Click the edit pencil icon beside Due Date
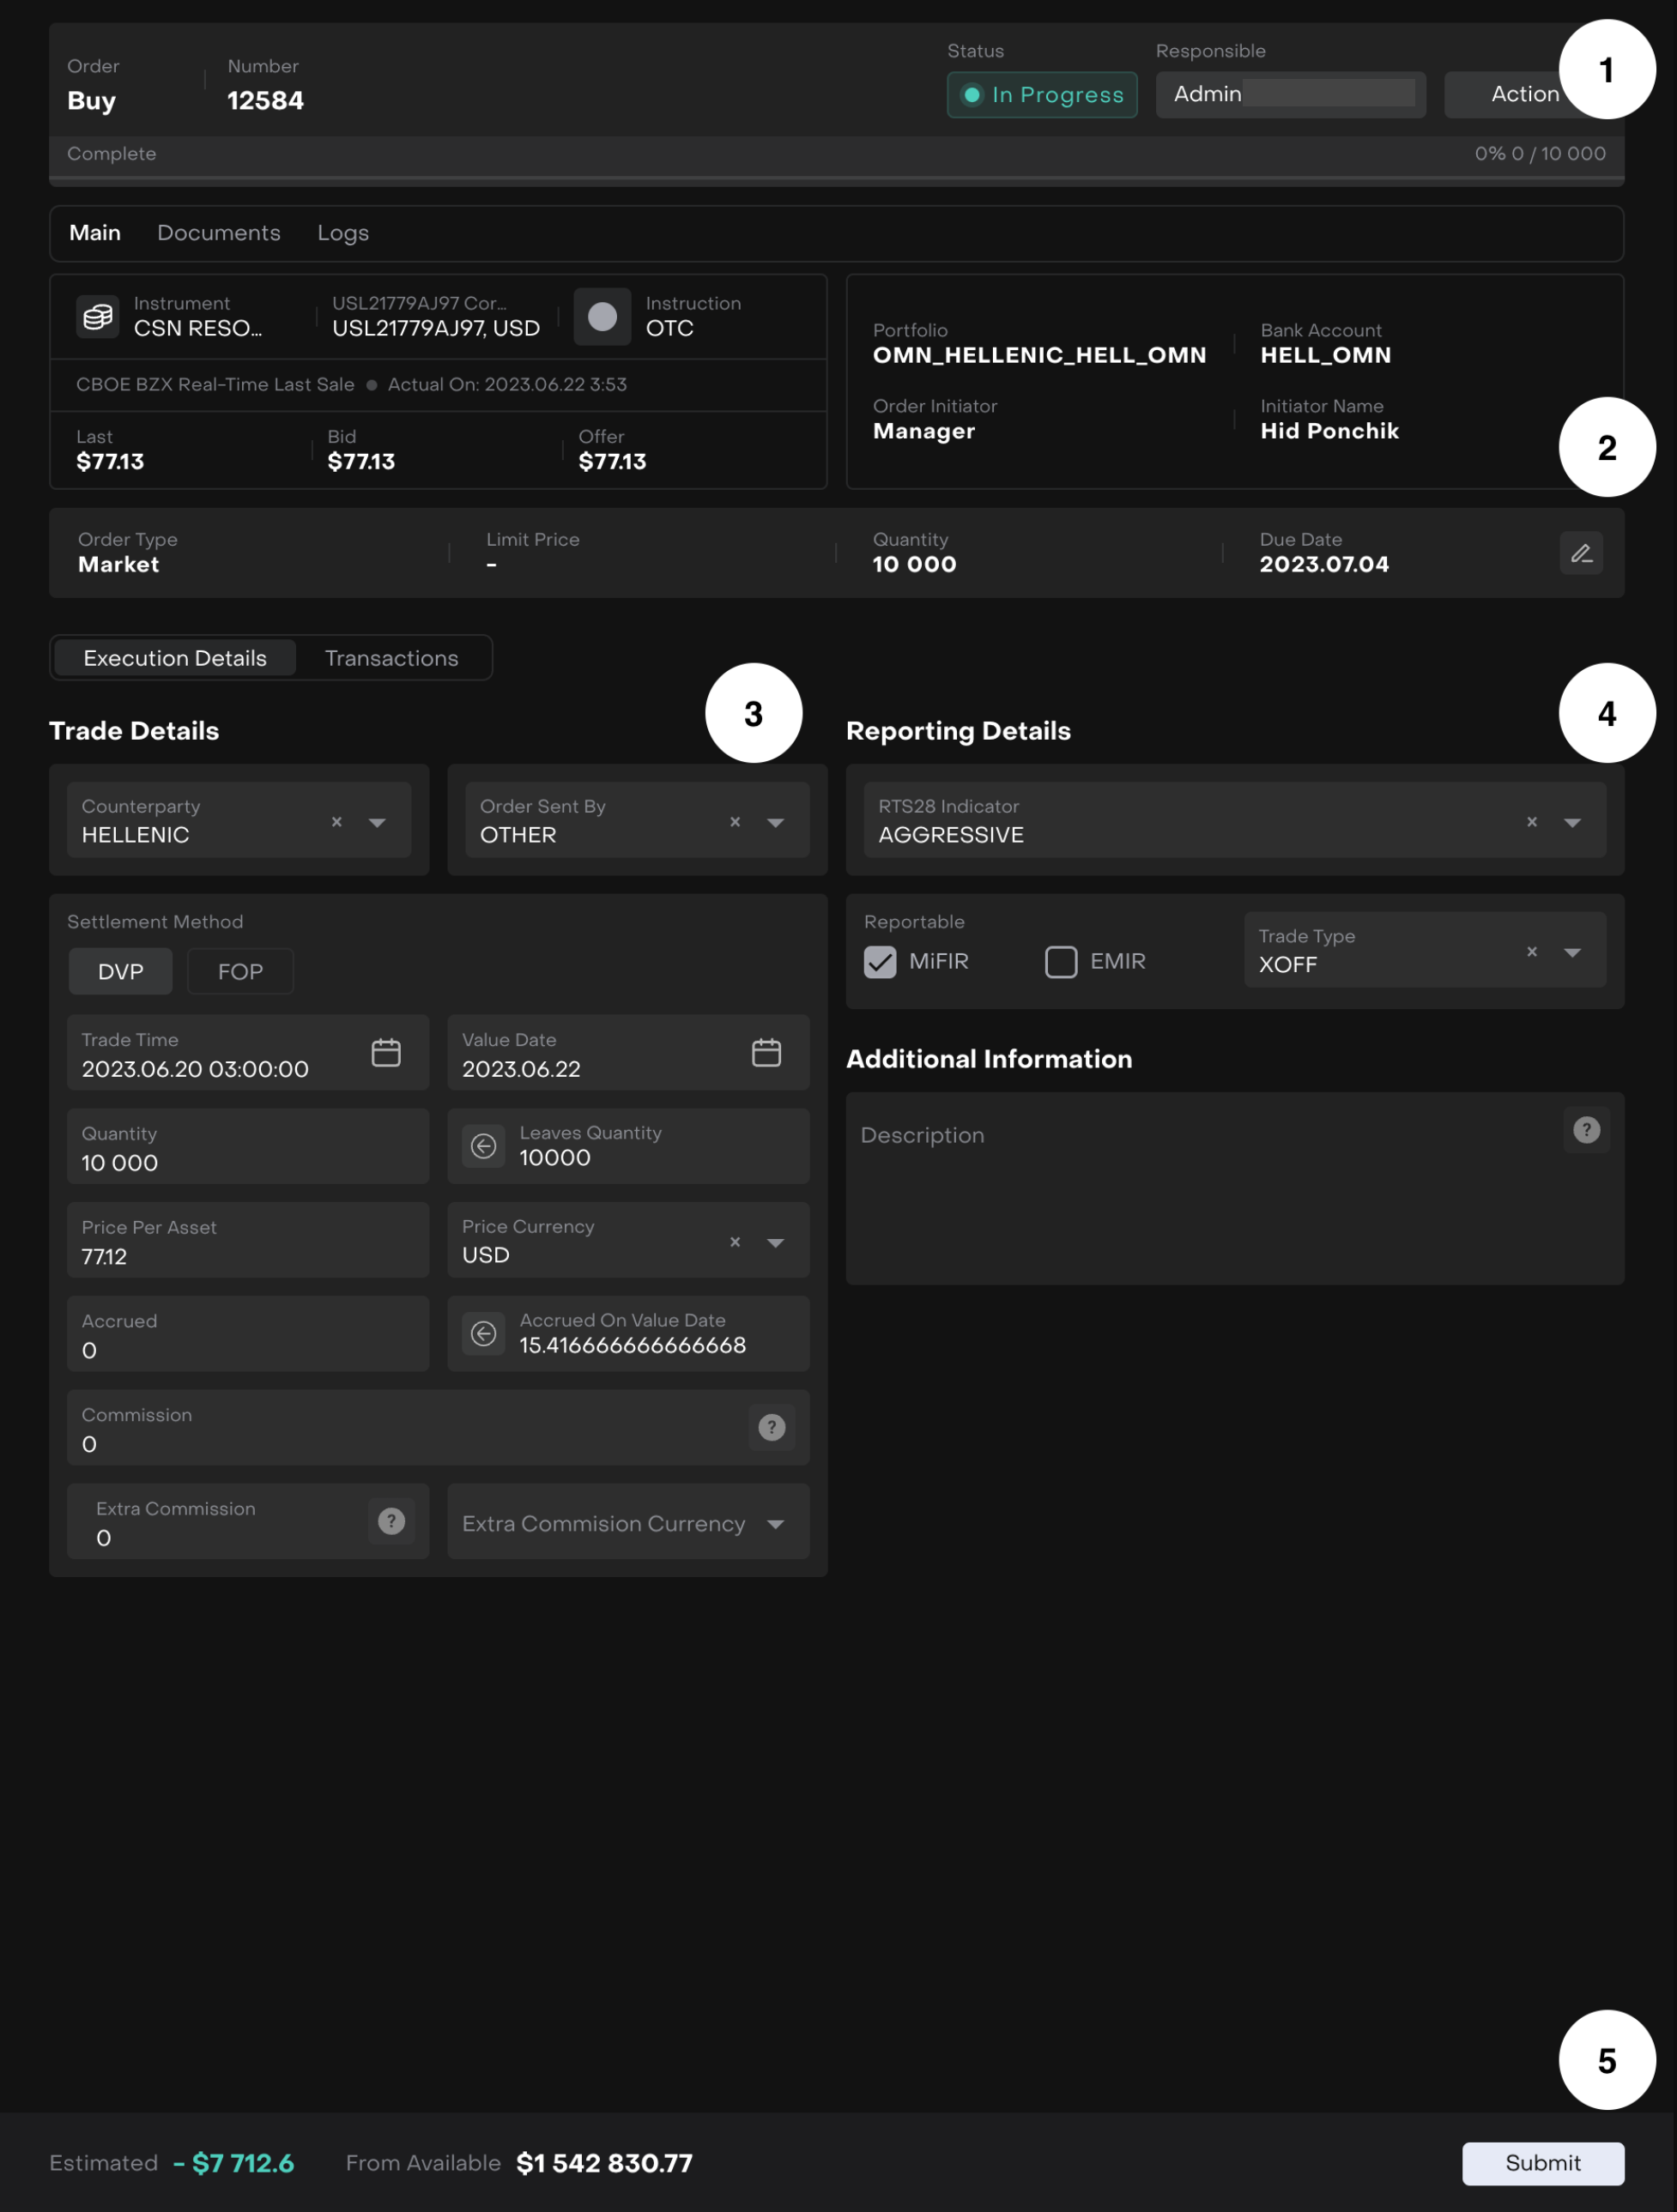Image resolution: width=1677 pixels, height=2212 pixels. click(1580, 553)
